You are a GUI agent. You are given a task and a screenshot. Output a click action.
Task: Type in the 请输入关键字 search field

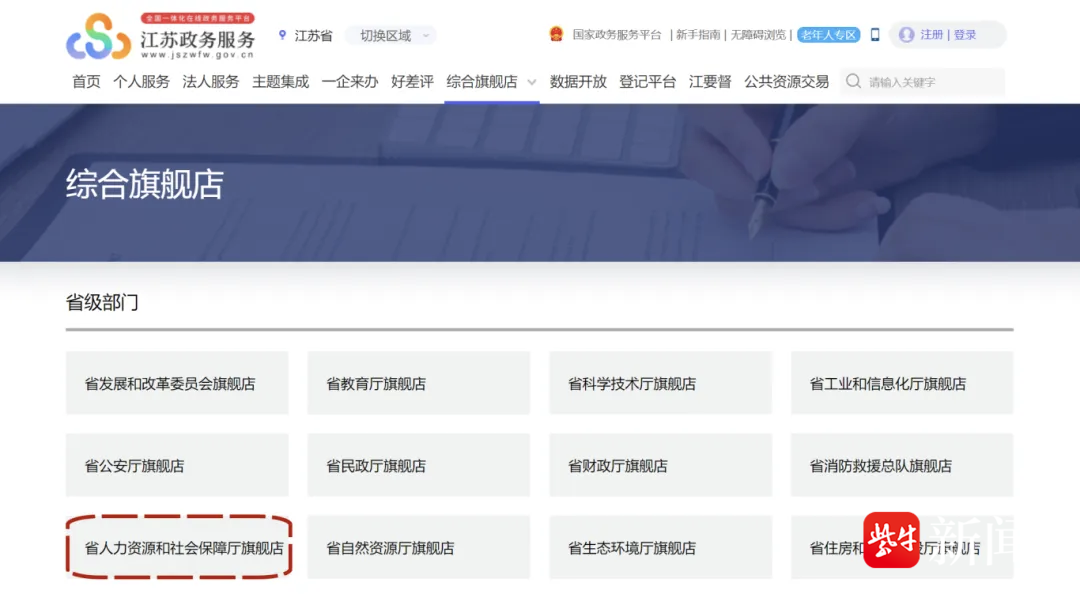point(930,82)
